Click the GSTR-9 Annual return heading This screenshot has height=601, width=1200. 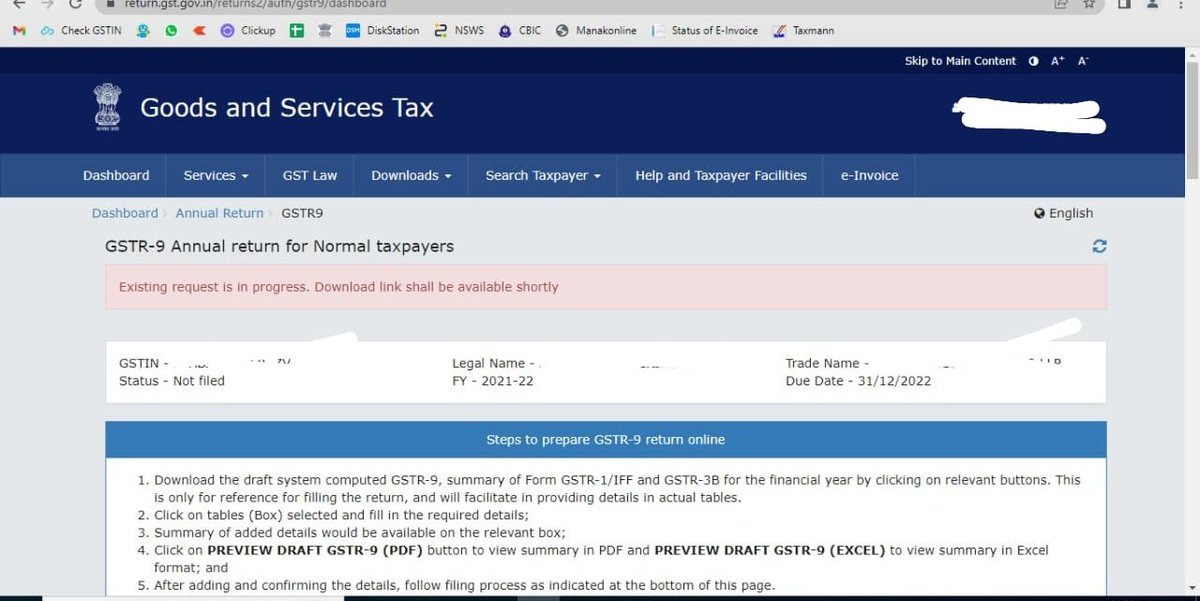(x=279, y=246)
